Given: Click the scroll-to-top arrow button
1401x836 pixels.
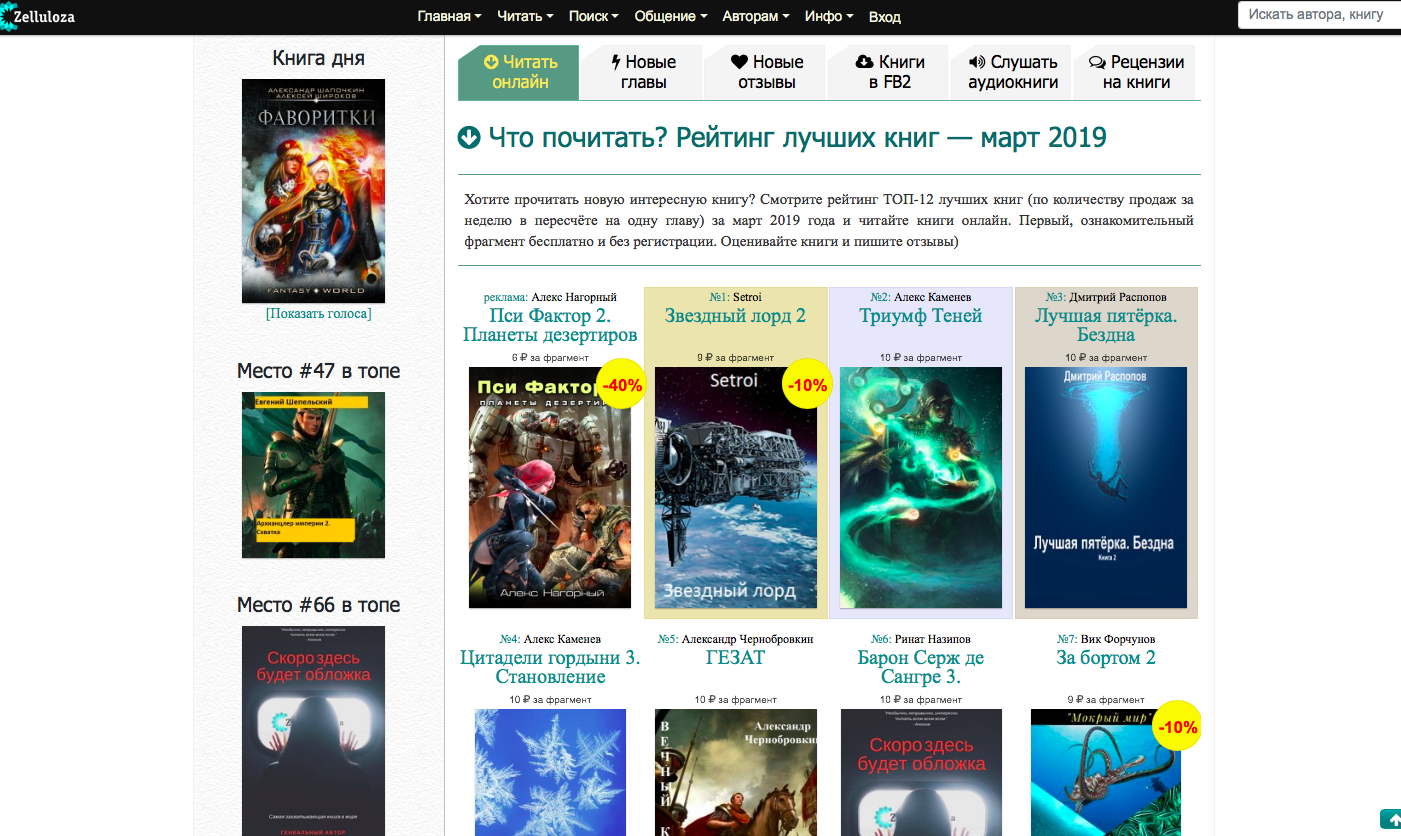Looking at the screenshot, I should [1390, 819].
